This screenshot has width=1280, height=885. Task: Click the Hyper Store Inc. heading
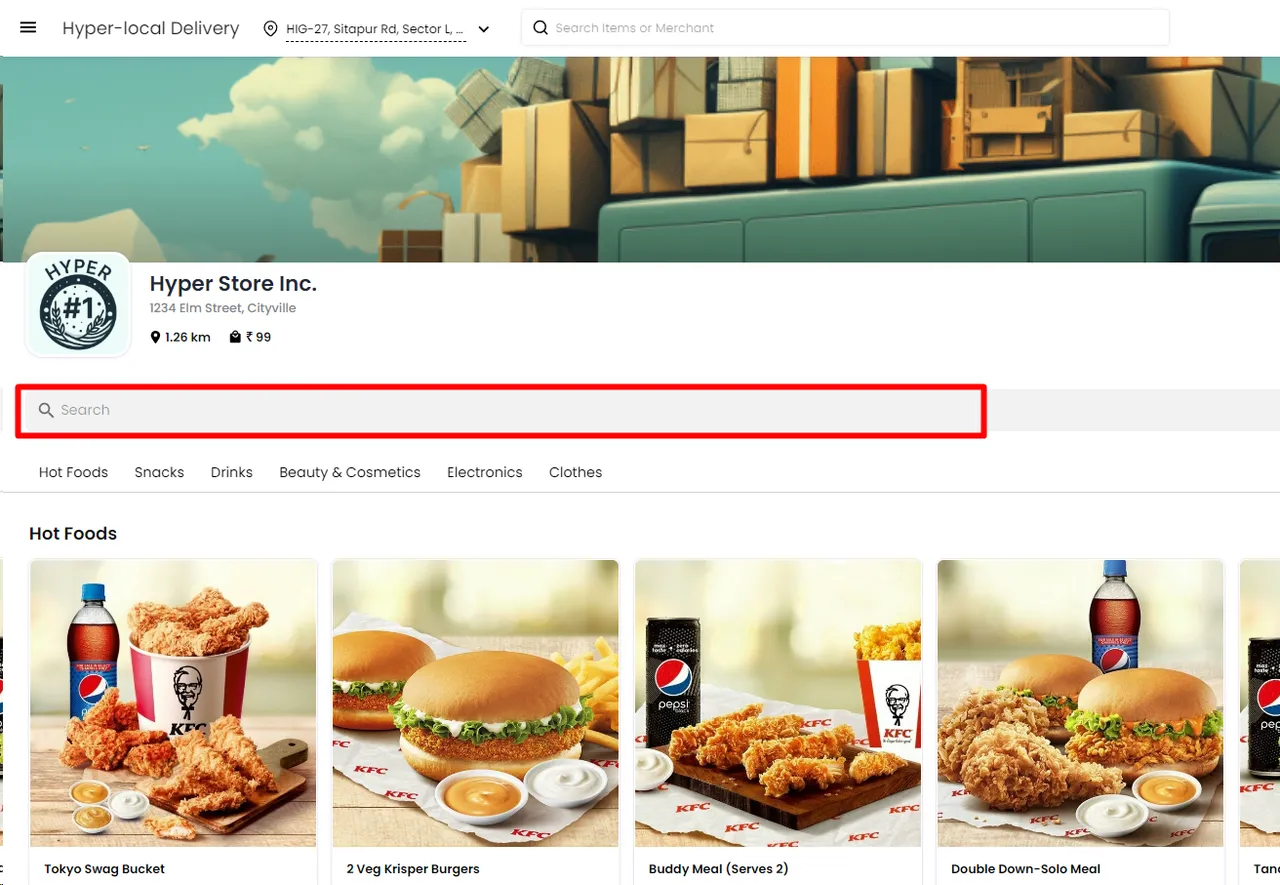click(233, 284)
